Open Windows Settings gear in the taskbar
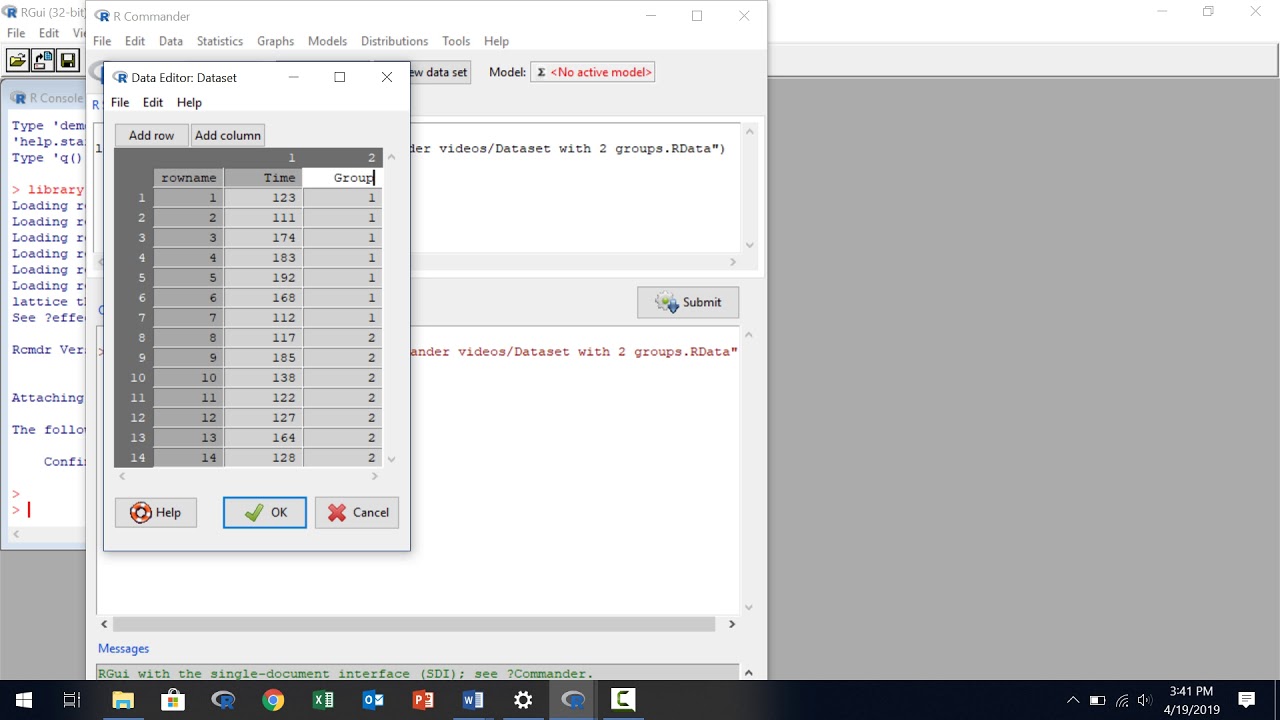The height and width of the screenshot is (720, 1280). 523,700
